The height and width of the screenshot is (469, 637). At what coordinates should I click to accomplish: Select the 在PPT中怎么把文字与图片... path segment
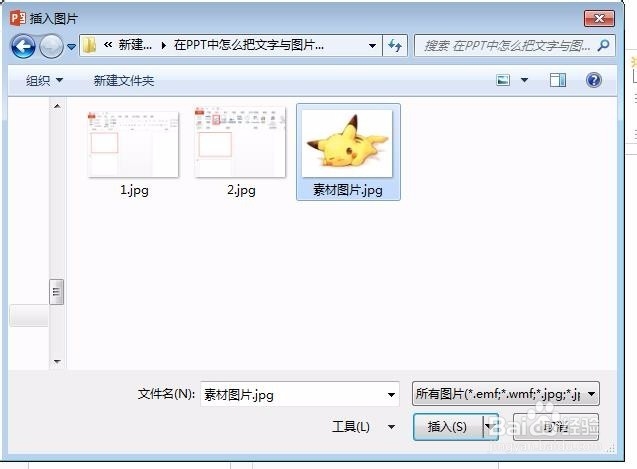[249, 45]
